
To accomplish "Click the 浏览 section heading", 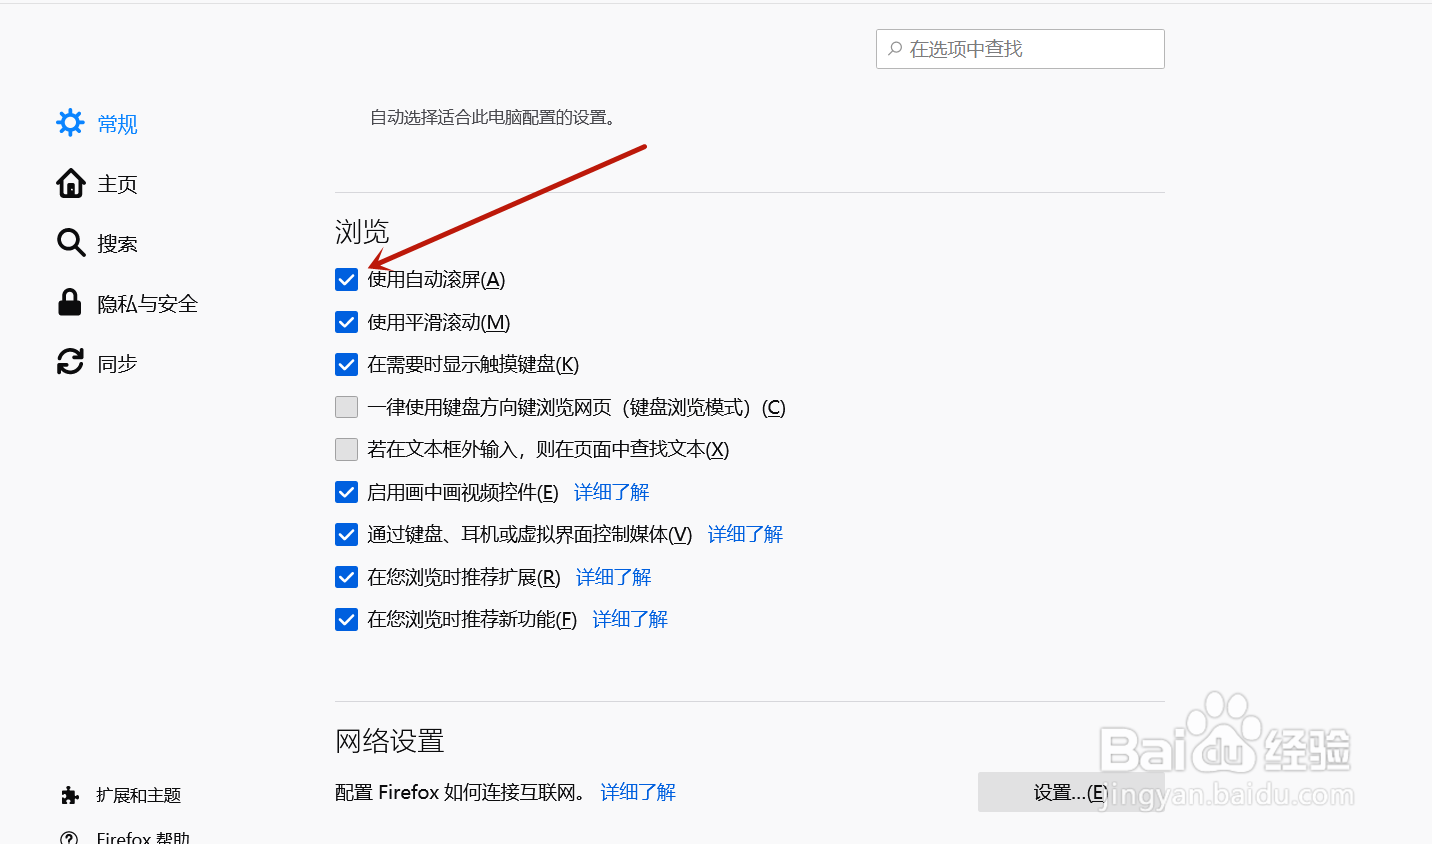I will point(362,232).
